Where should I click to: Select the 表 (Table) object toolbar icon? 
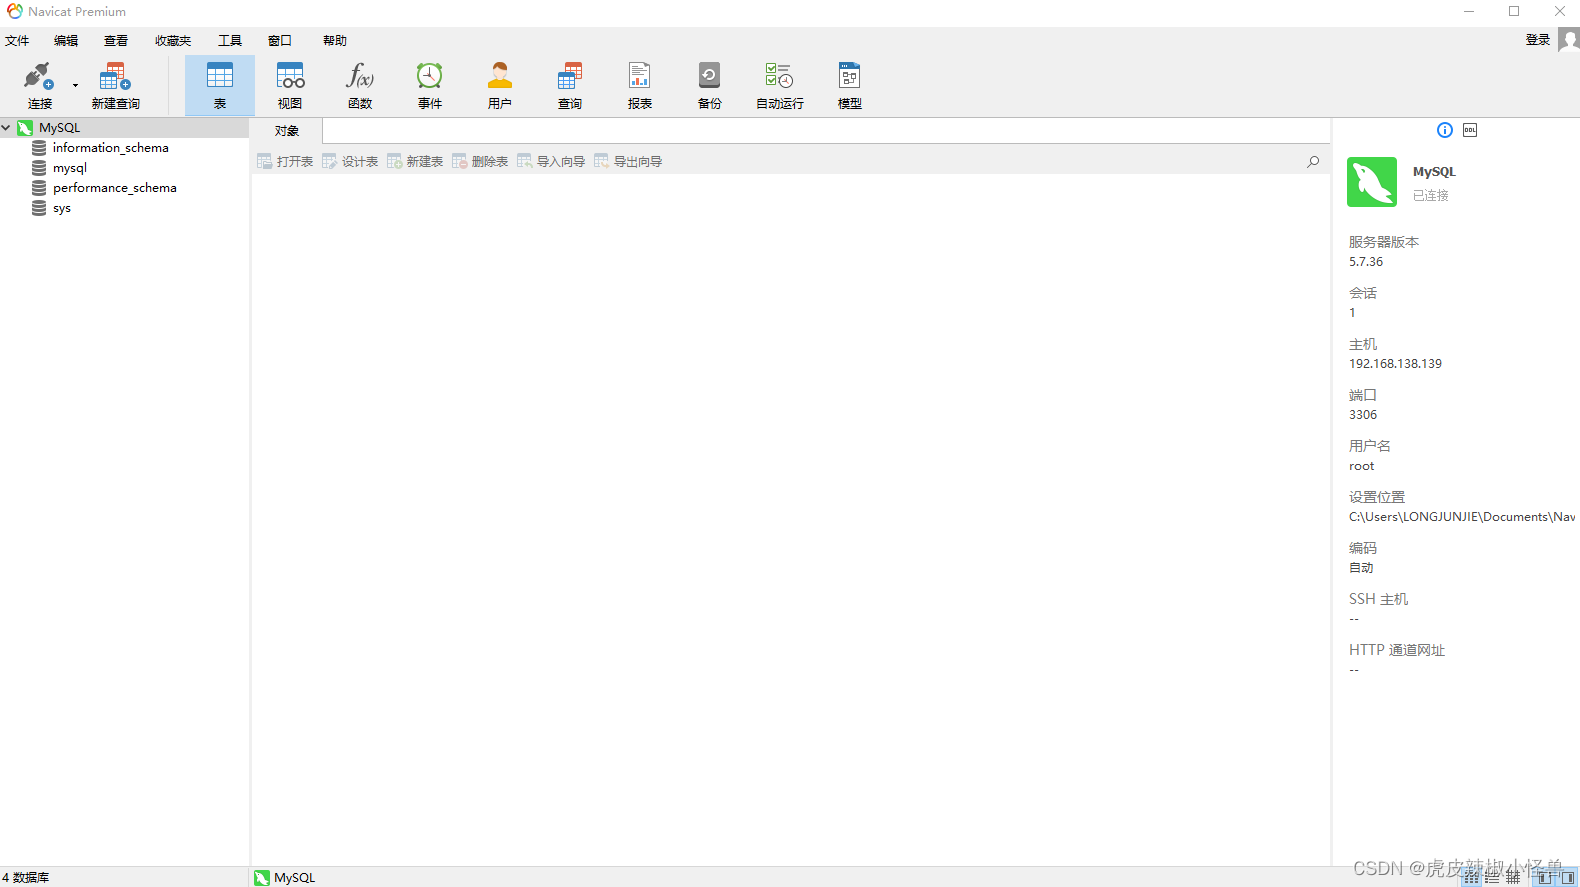coord(220,85)
